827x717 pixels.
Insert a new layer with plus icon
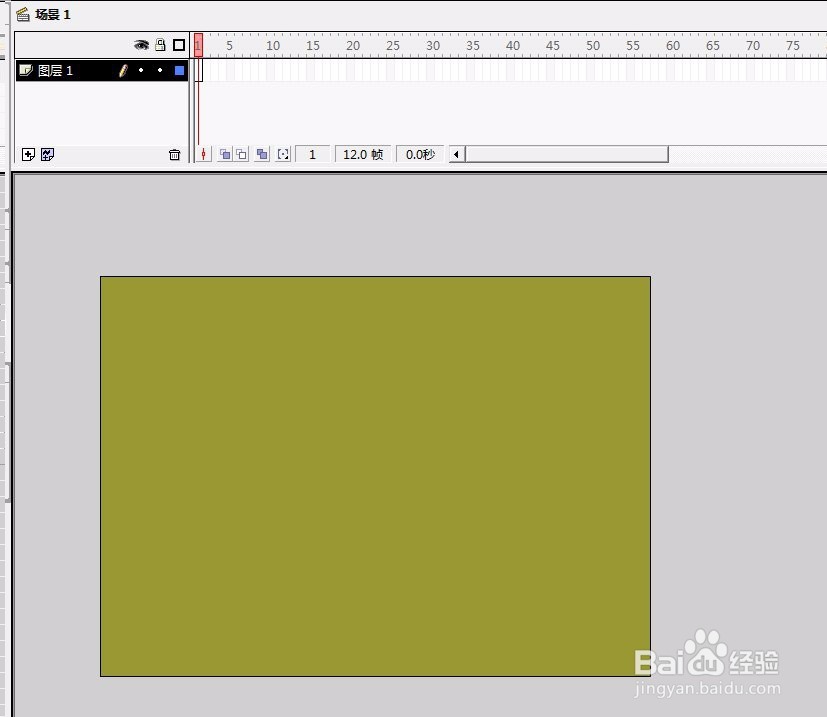[28, 155]
